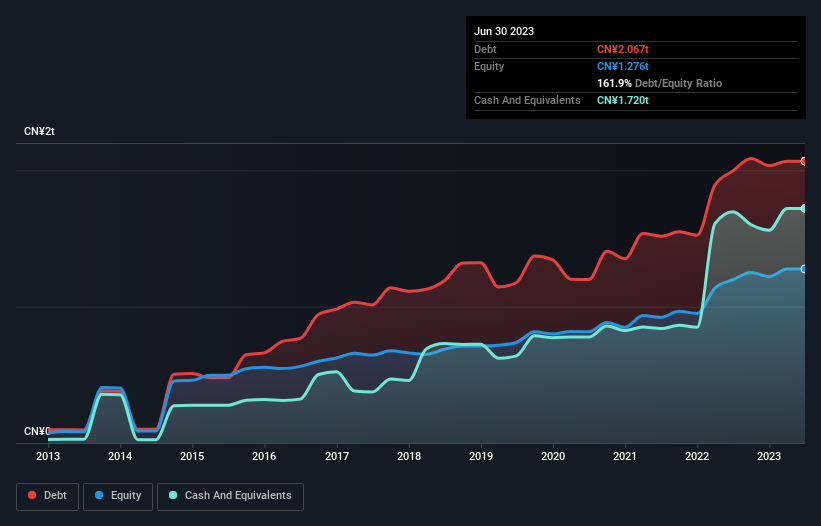
Task: Click the CN¥1.276t equity value
Action: (x=623, y=66)
